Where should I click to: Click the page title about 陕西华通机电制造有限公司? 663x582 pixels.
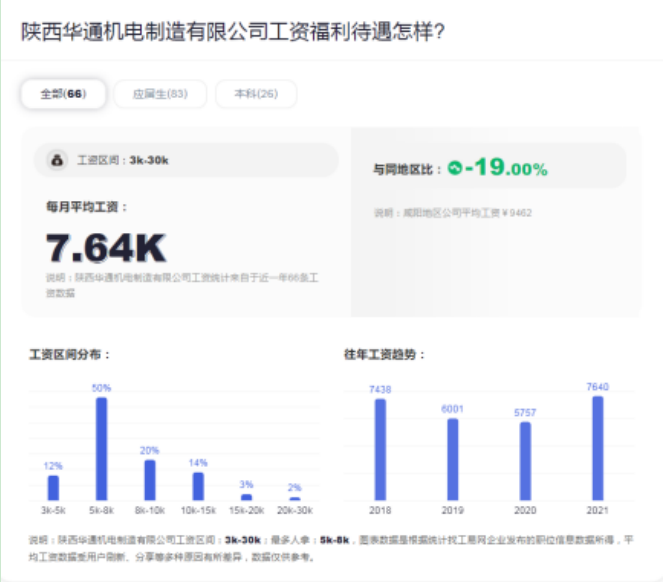click(233, 32)
